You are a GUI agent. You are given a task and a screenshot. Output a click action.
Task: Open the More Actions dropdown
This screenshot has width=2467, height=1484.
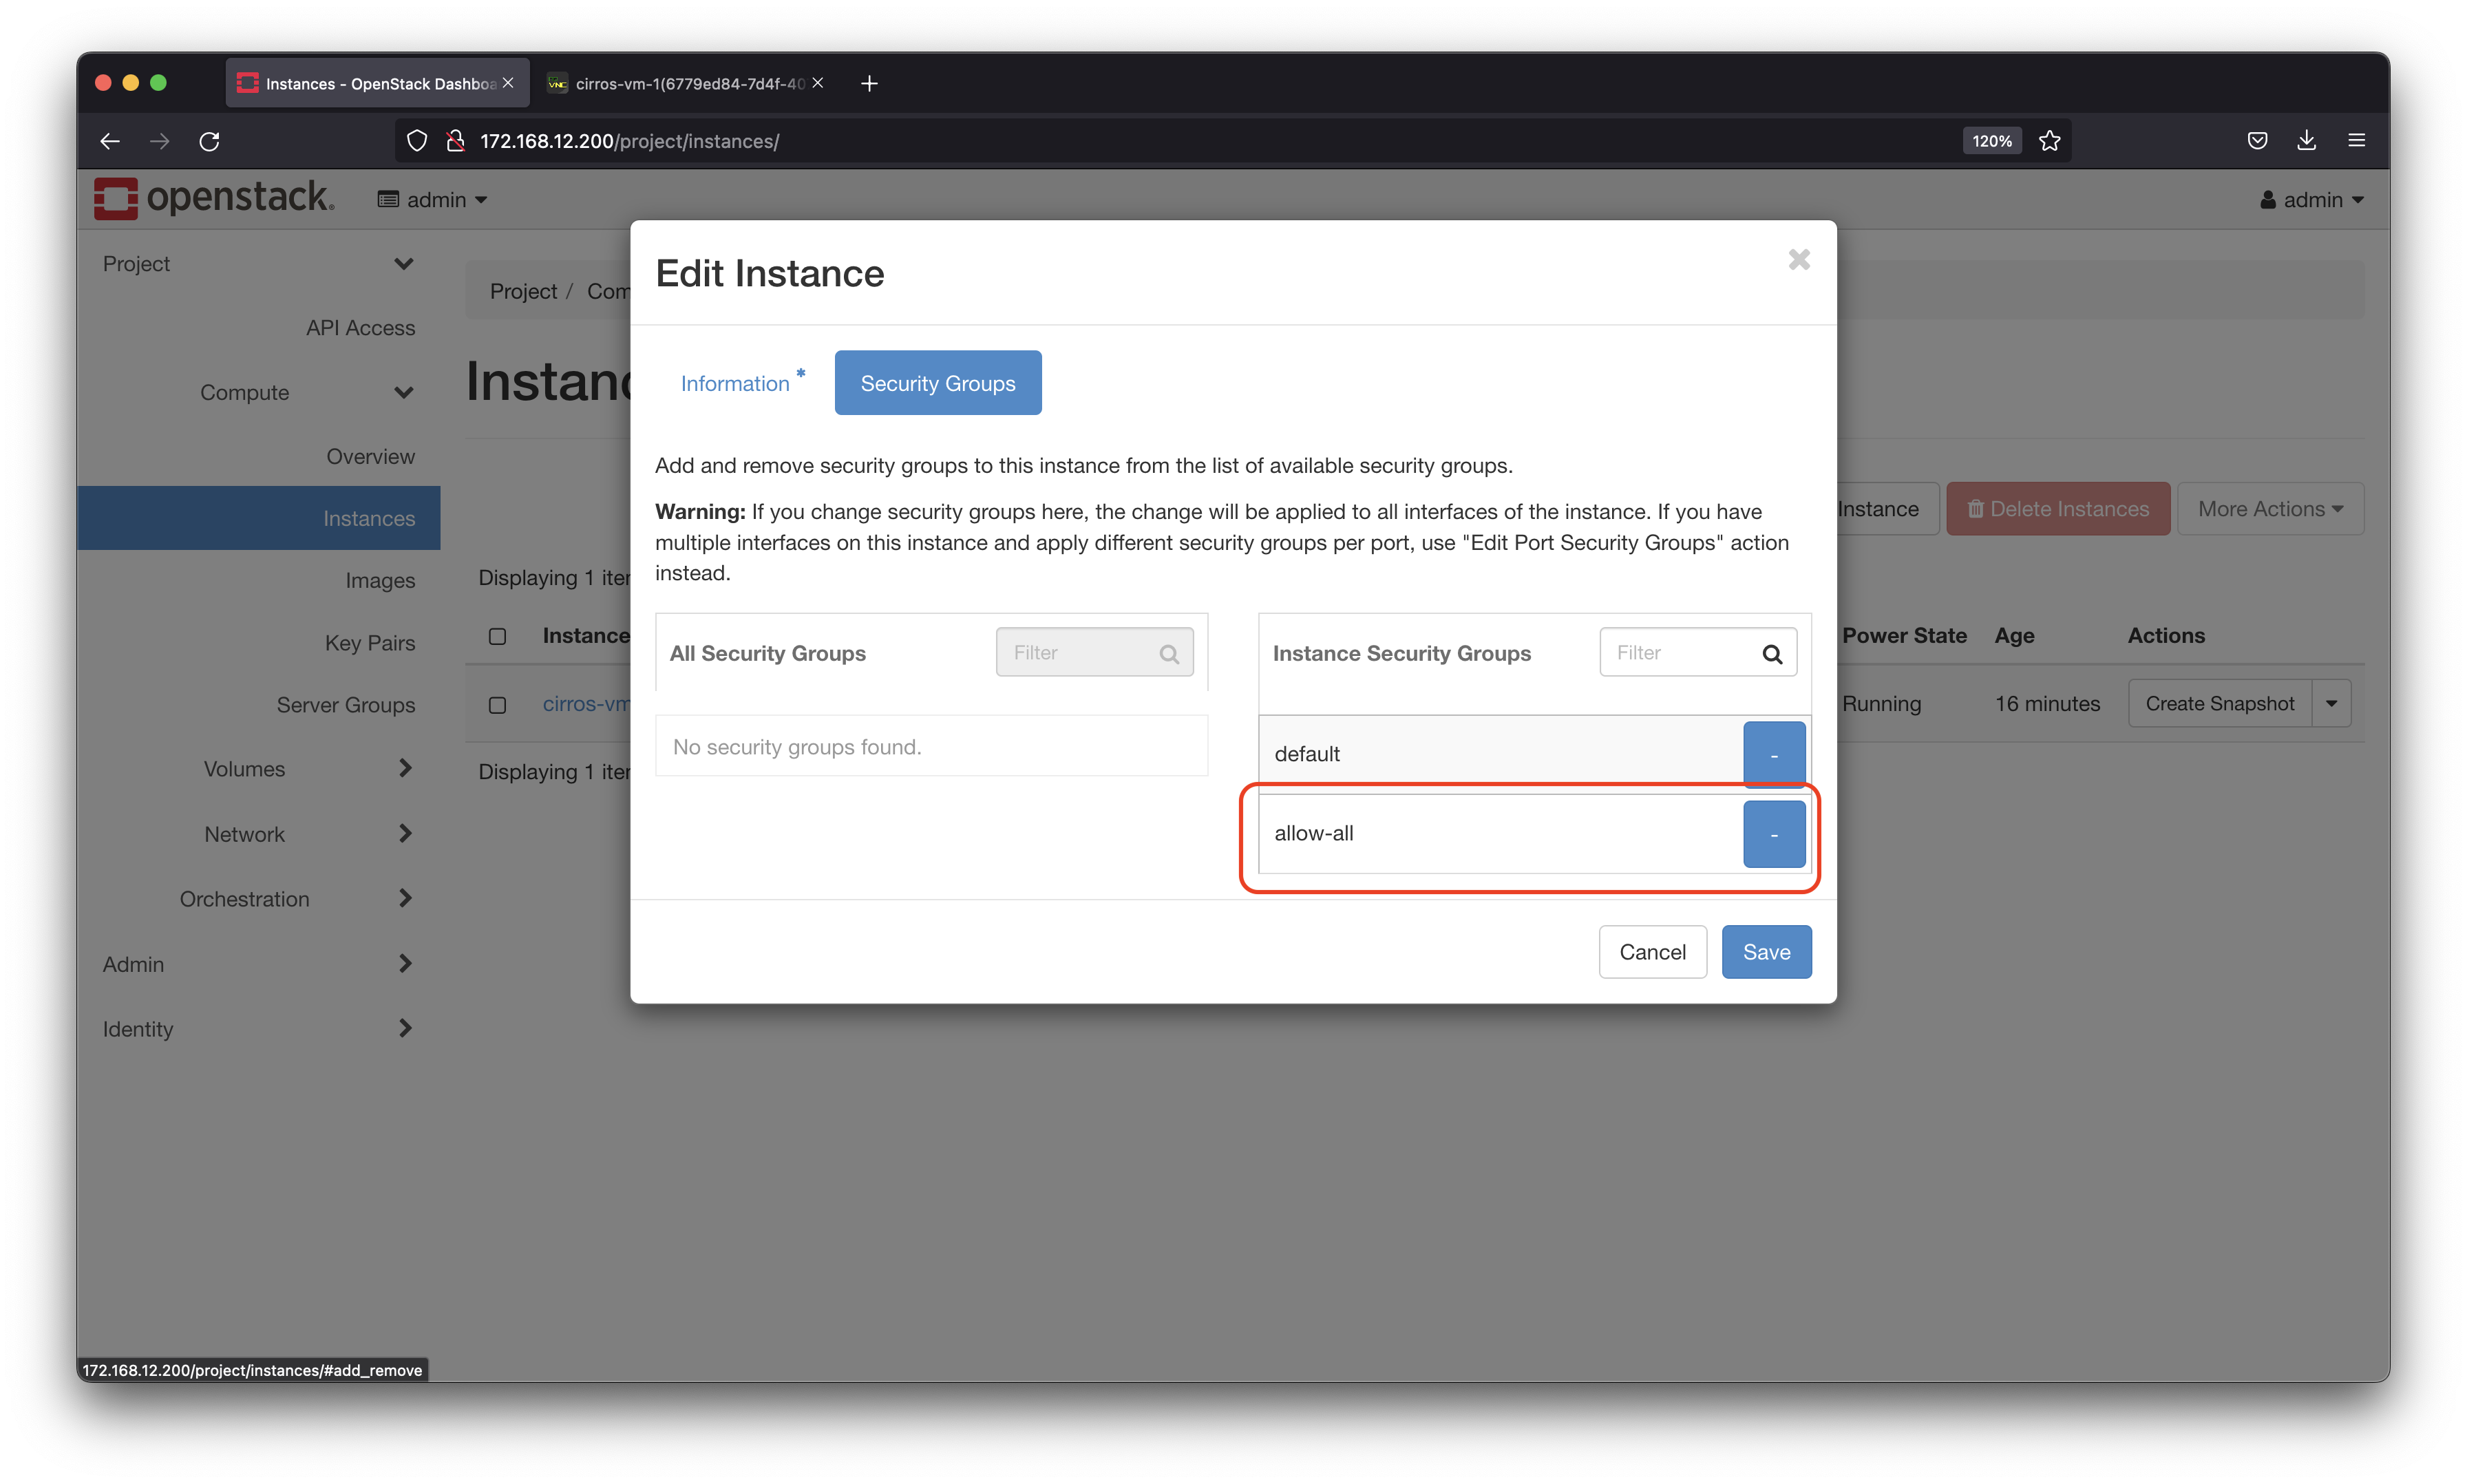coord(2270,509)
